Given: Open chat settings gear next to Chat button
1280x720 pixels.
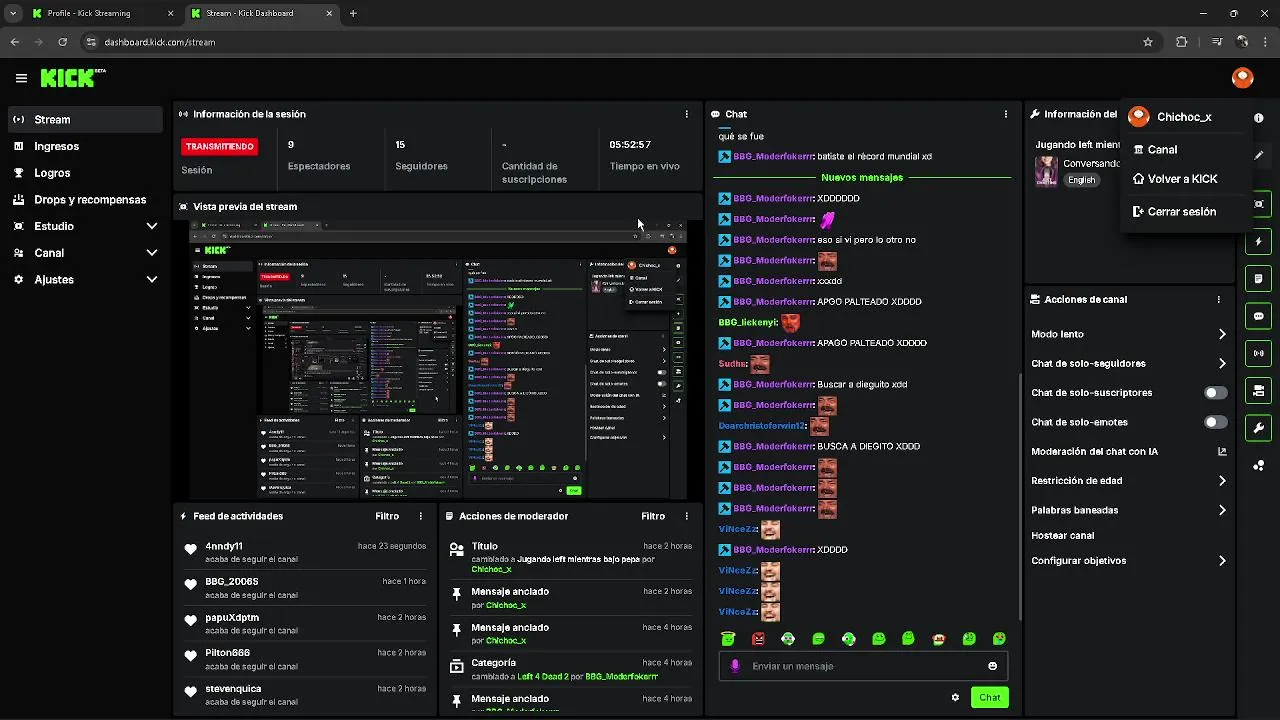Looking at the screenshot, I should coord(955,697).
